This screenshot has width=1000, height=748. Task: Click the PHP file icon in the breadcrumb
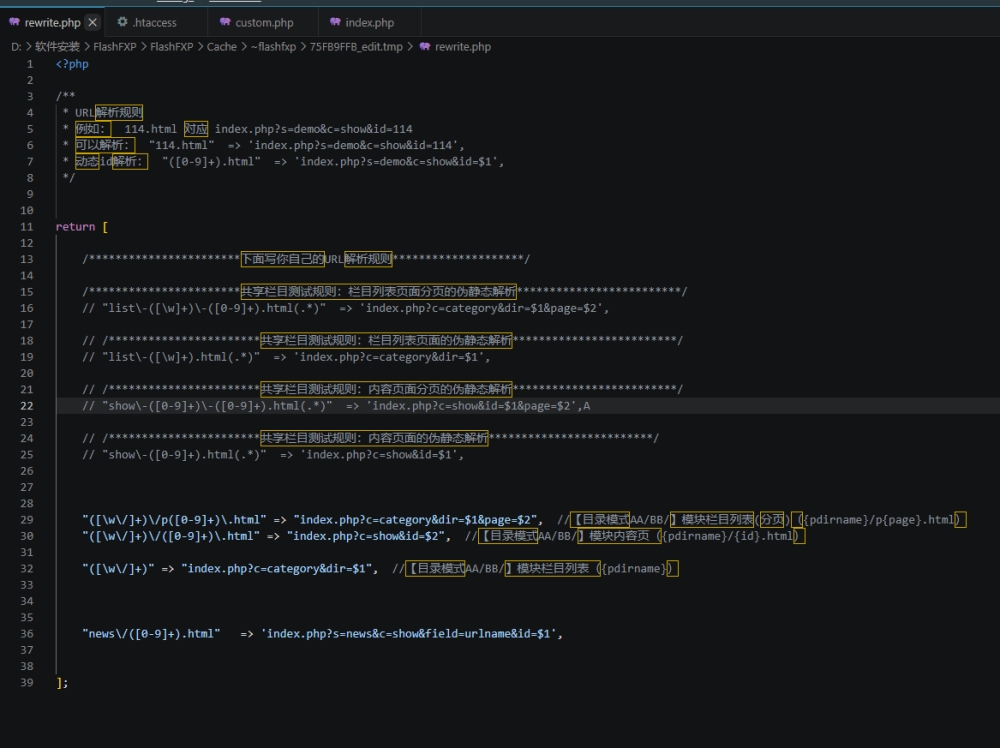click(424, 47)
